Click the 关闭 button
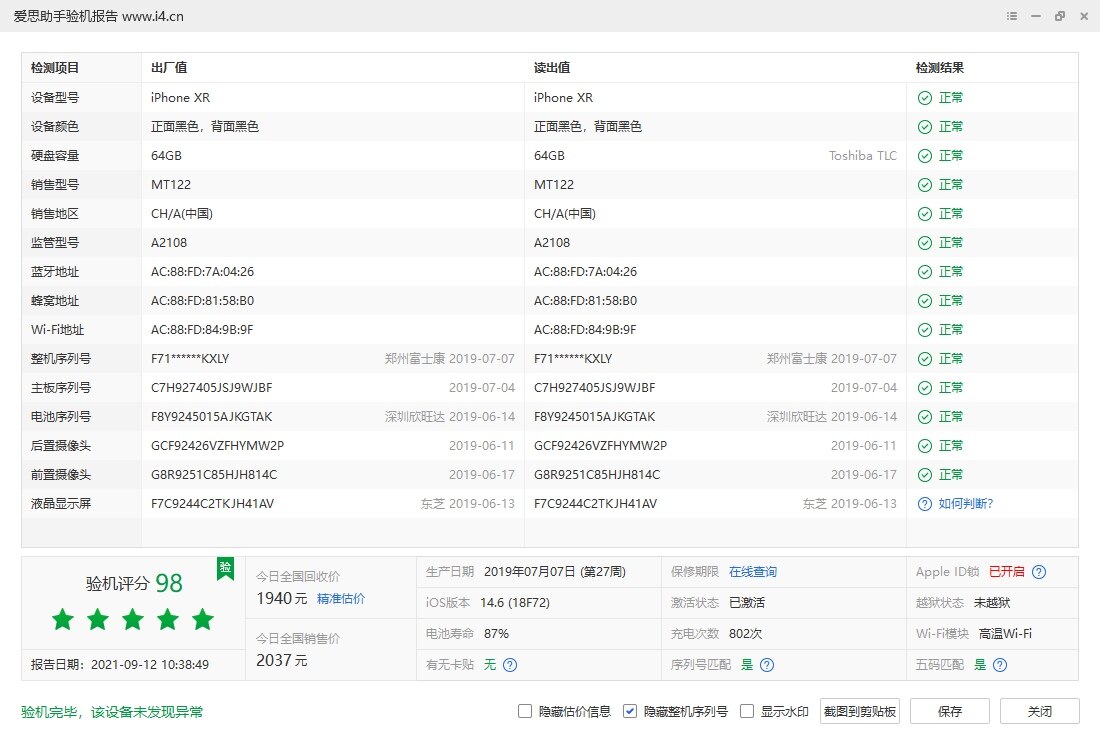This screenshot has height=749, width=1100. [1039, 712]
